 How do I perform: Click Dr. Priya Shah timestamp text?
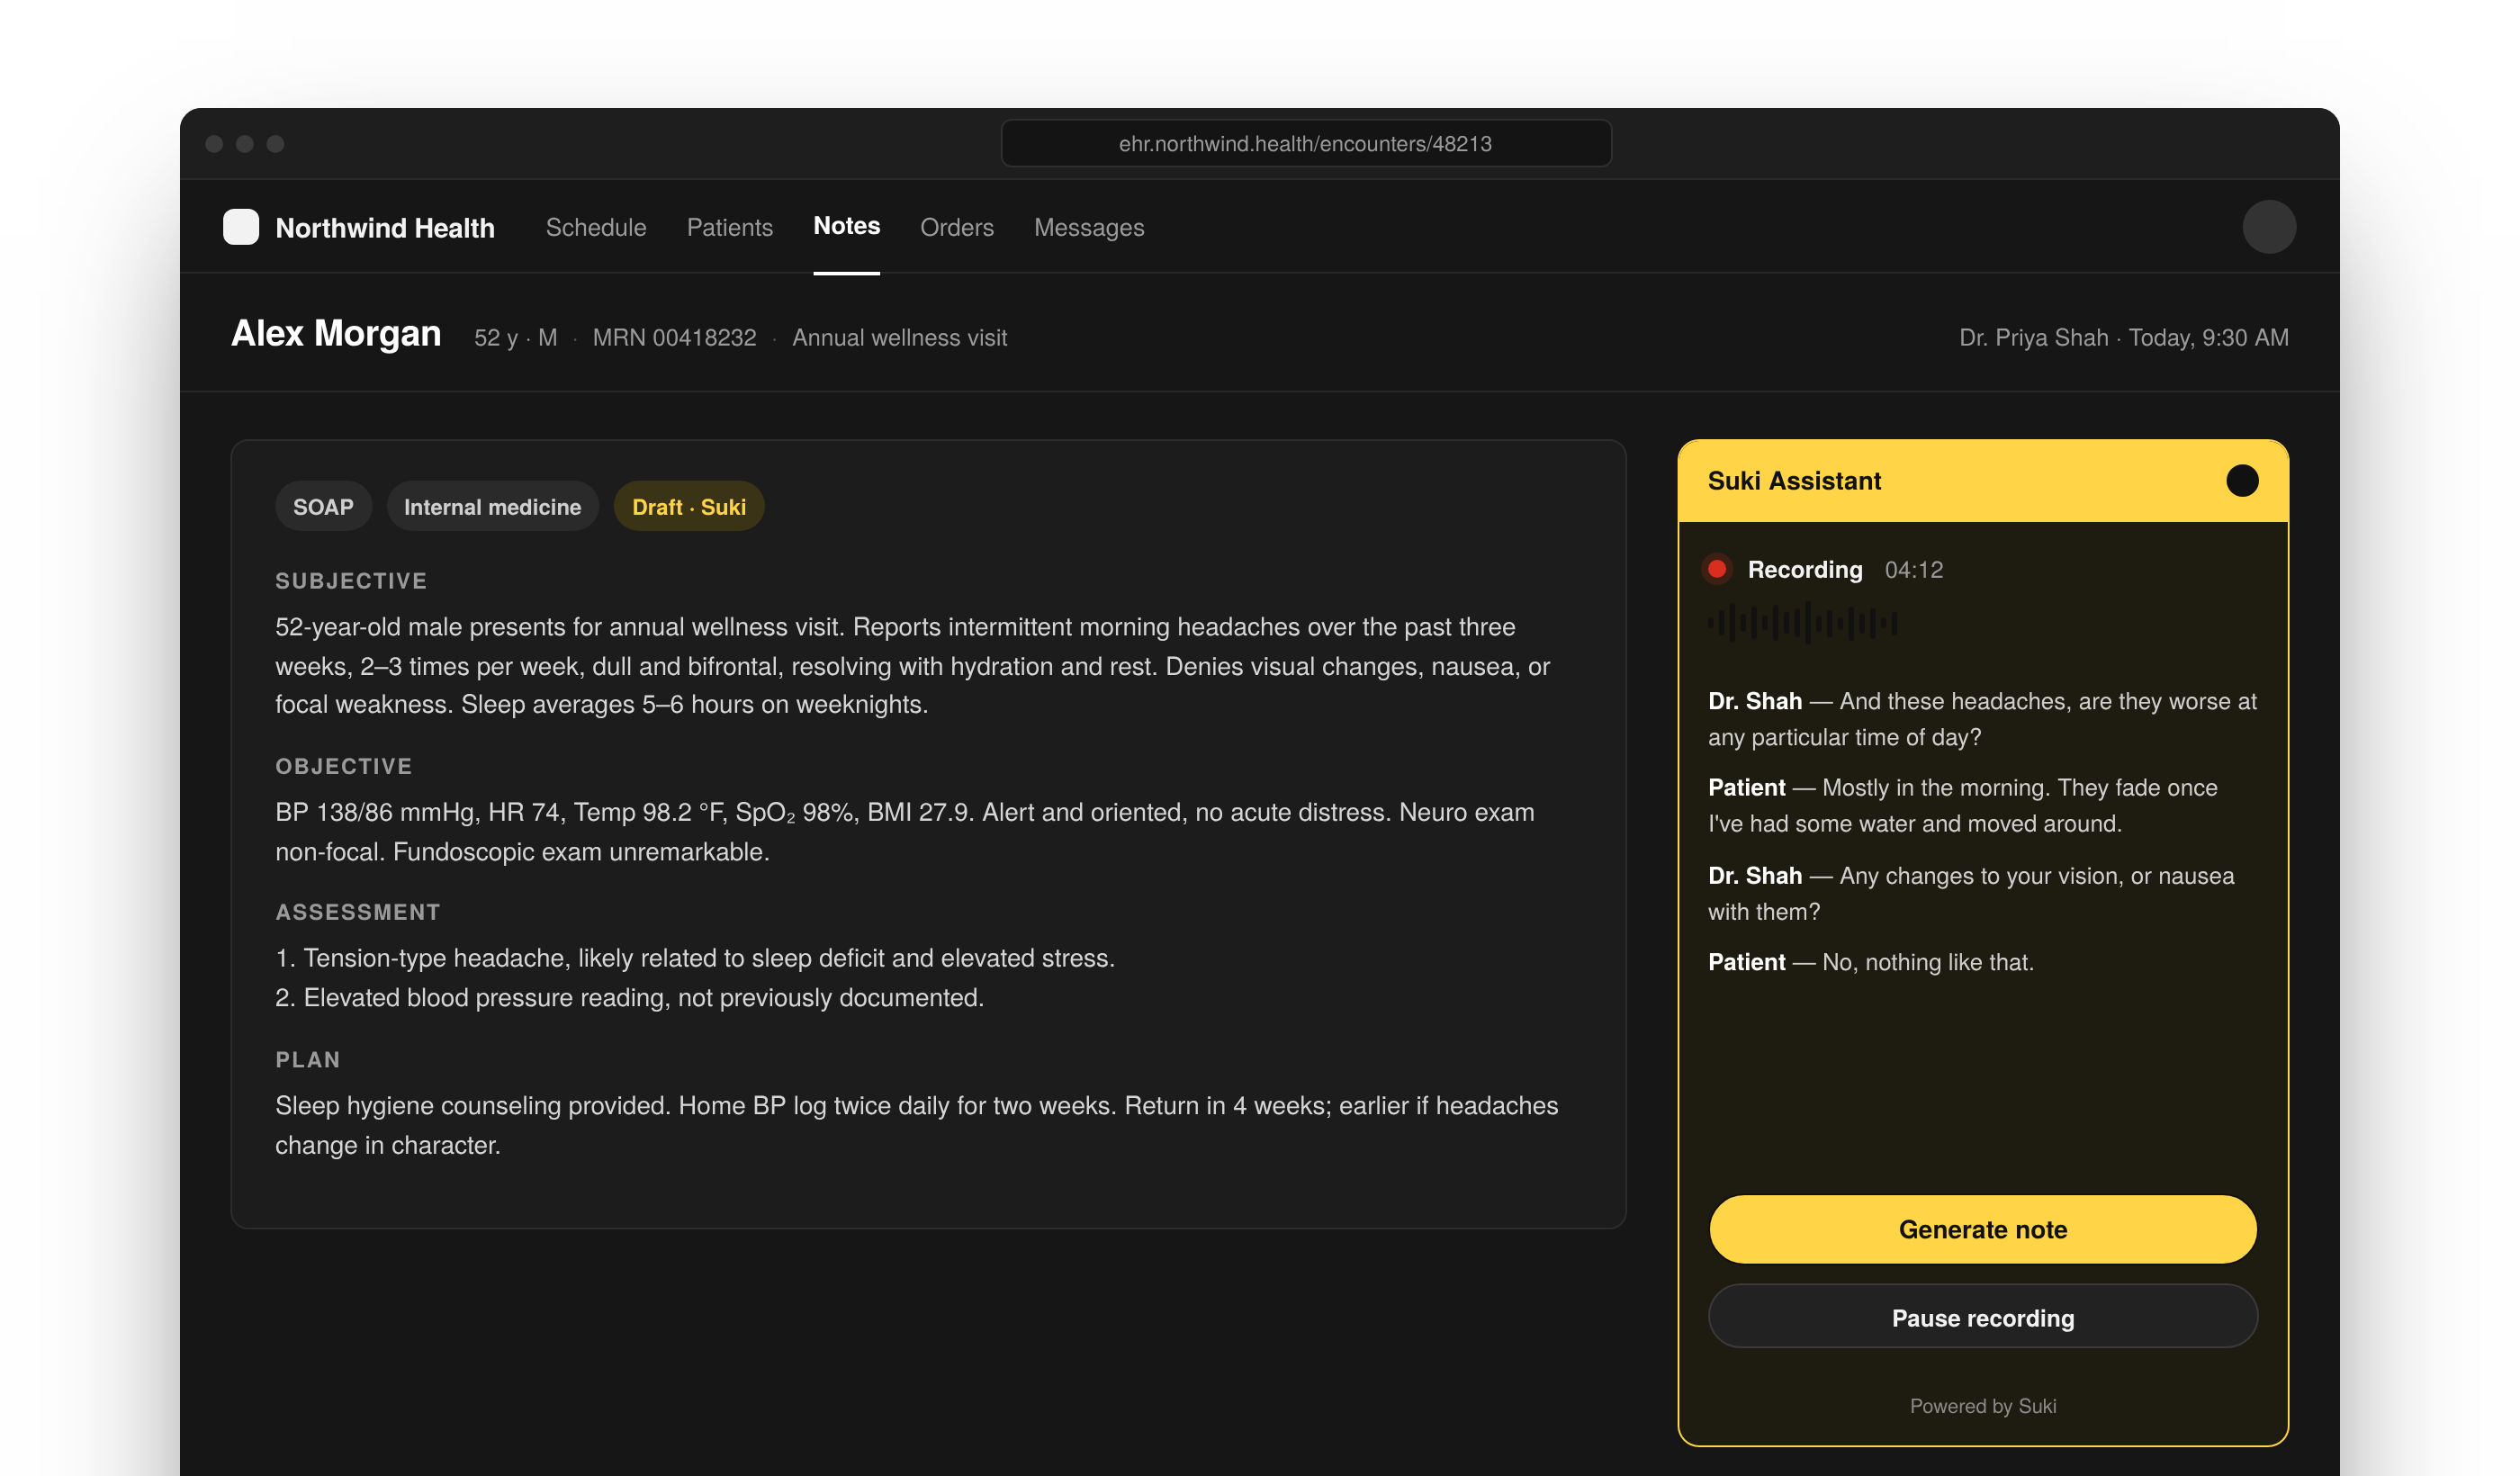[2124, 338]
